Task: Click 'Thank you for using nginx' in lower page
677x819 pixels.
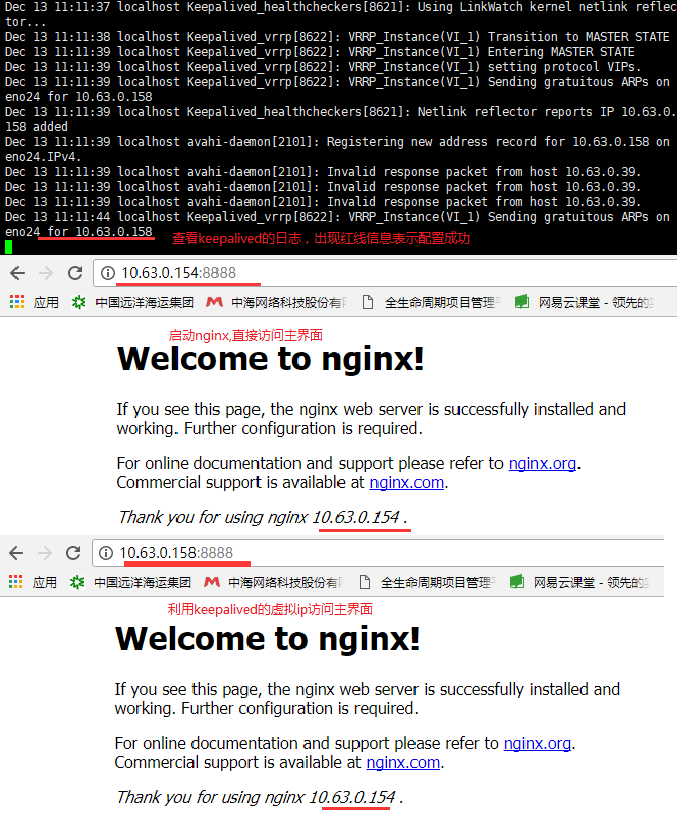Action: pyautogui.click(x=210, y=797)
